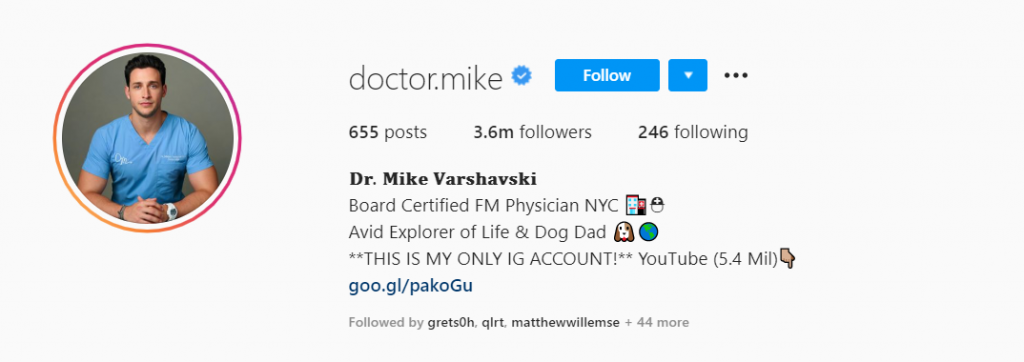Click the helmet emoji after NYC
The height and width of the screenshot is (362, 1024).
657,206
